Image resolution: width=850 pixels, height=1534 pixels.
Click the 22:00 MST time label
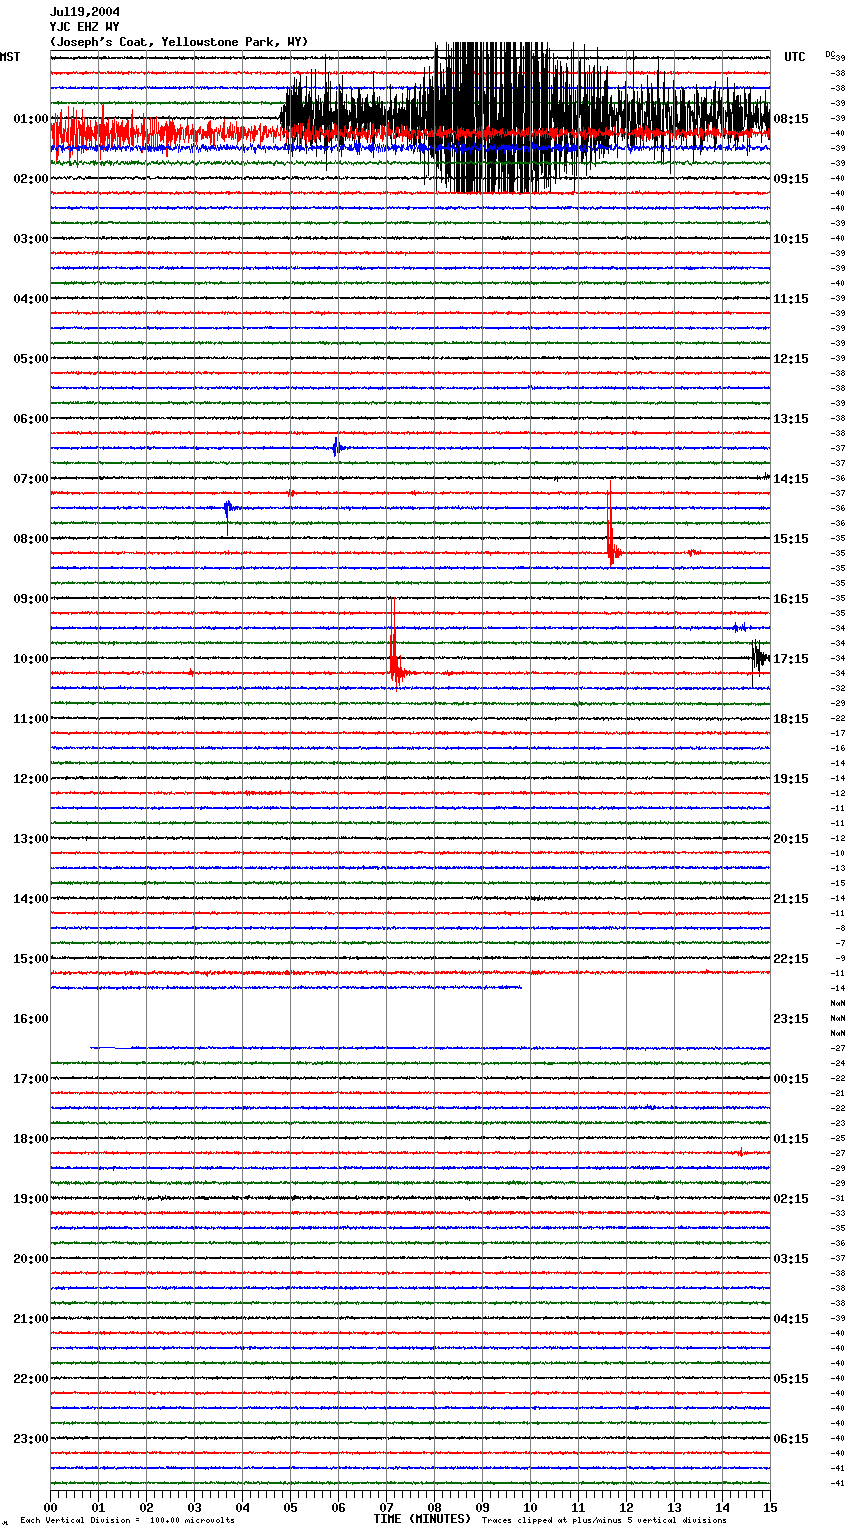pyautogui.click(x=31, y=1379)
